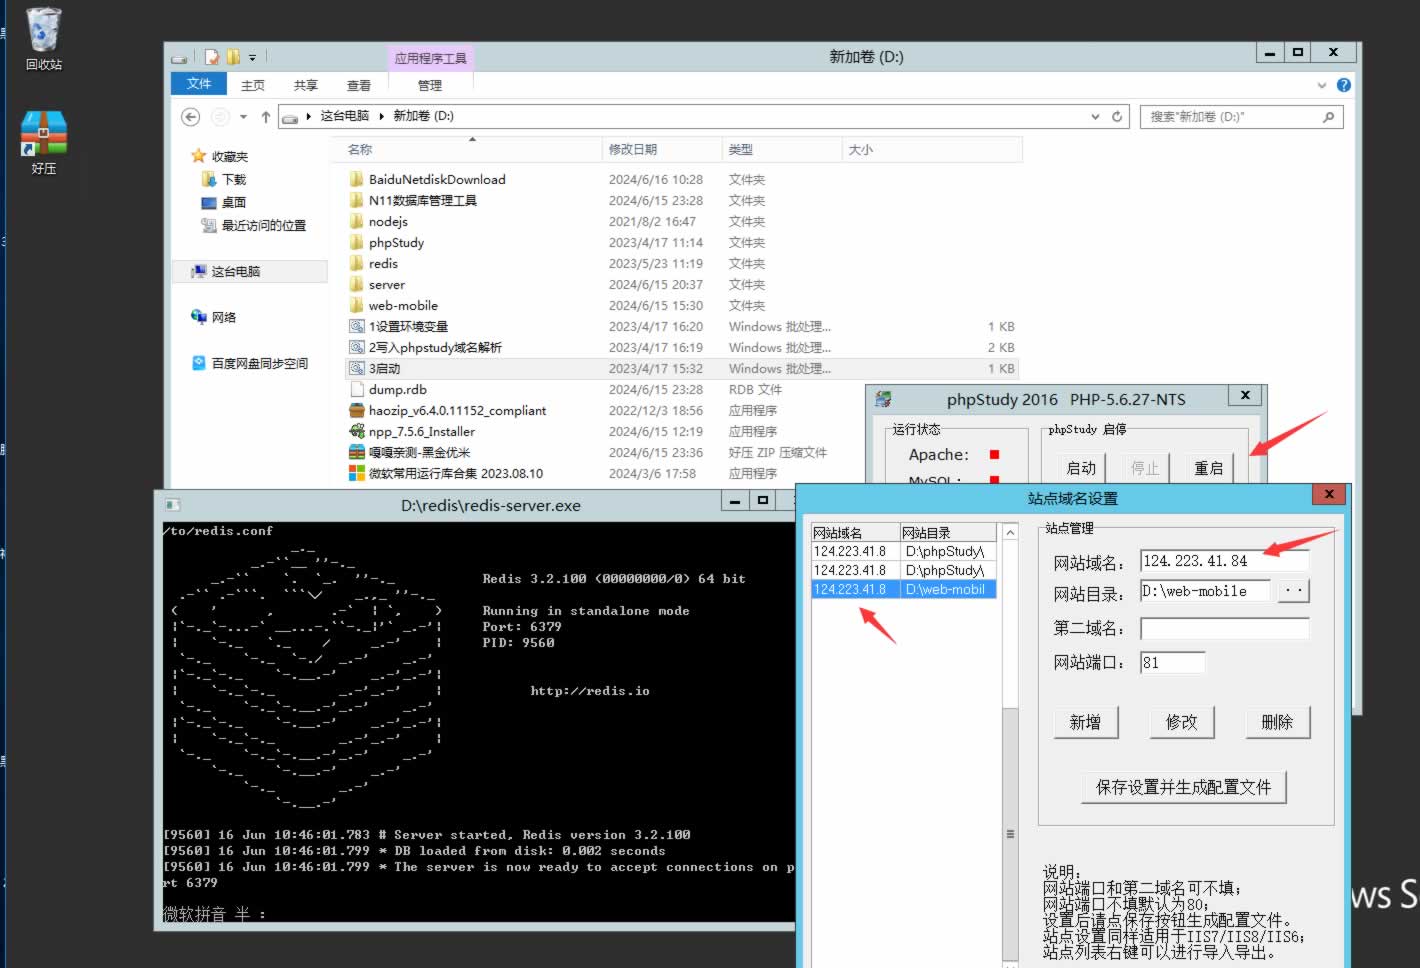This screenshot has width=1420, height=968.
Task: Click the 网站端口 input field
Action: click(x=1172, y=662)
